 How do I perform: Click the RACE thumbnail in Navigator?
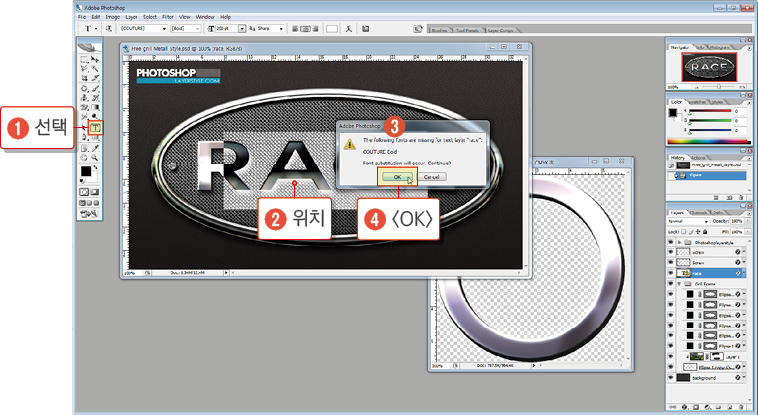(x=709, y=67)
